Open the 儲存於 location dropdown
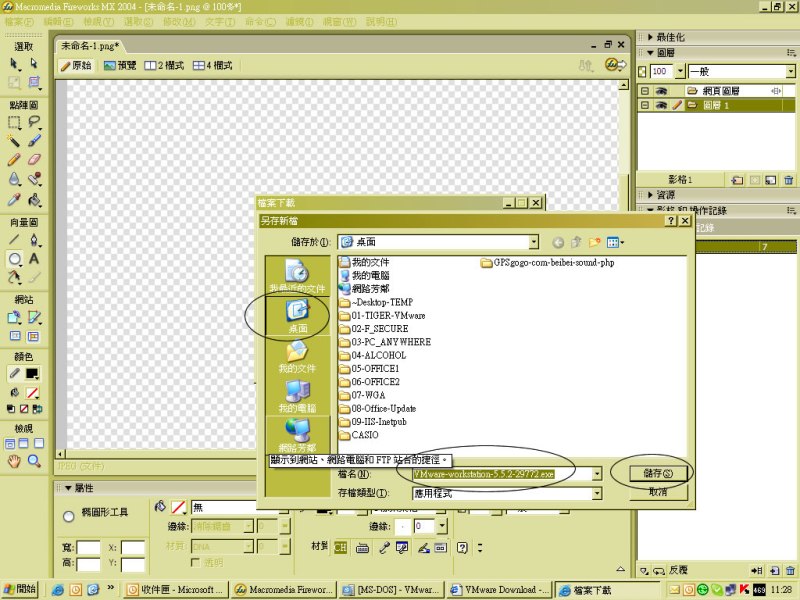The width and height of the screenshot is (800, 600). point(533,242)
